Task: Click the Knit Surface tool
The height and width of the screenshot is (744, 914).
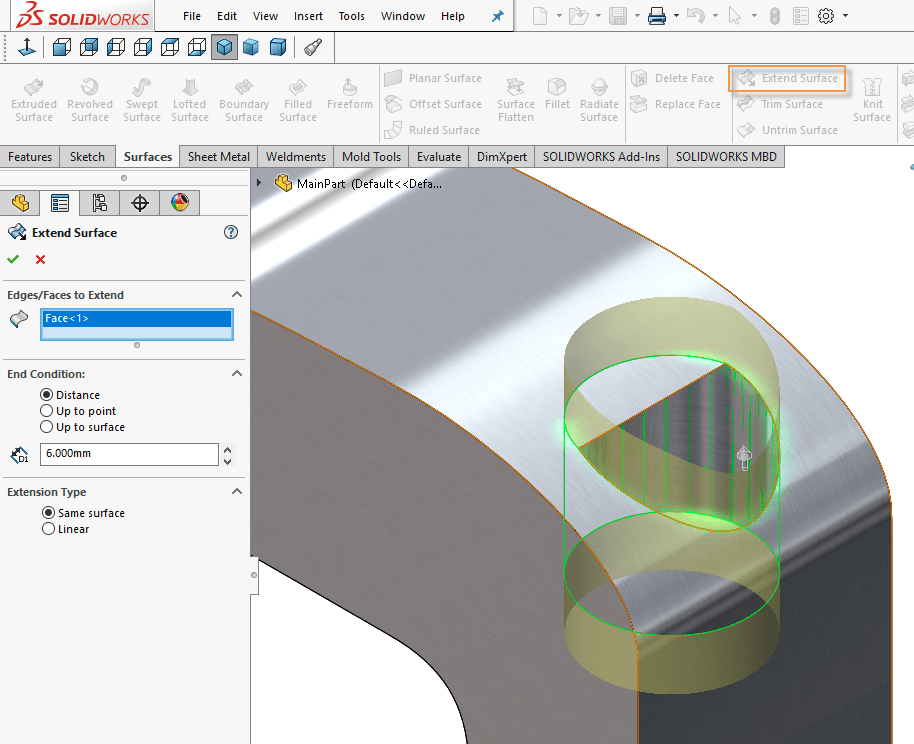Action: point(872,100)
